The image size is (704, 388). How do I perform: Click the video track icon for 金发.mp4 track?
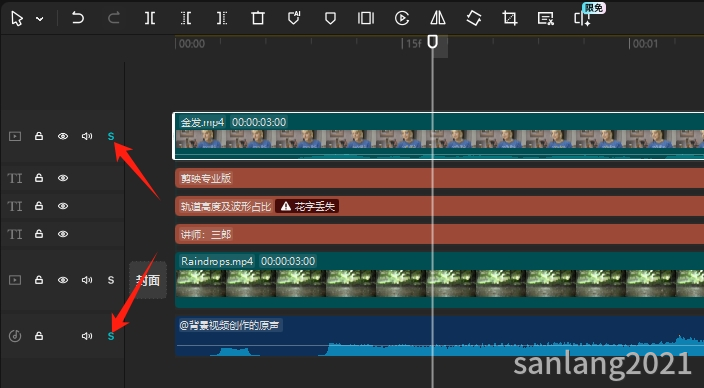15,136
